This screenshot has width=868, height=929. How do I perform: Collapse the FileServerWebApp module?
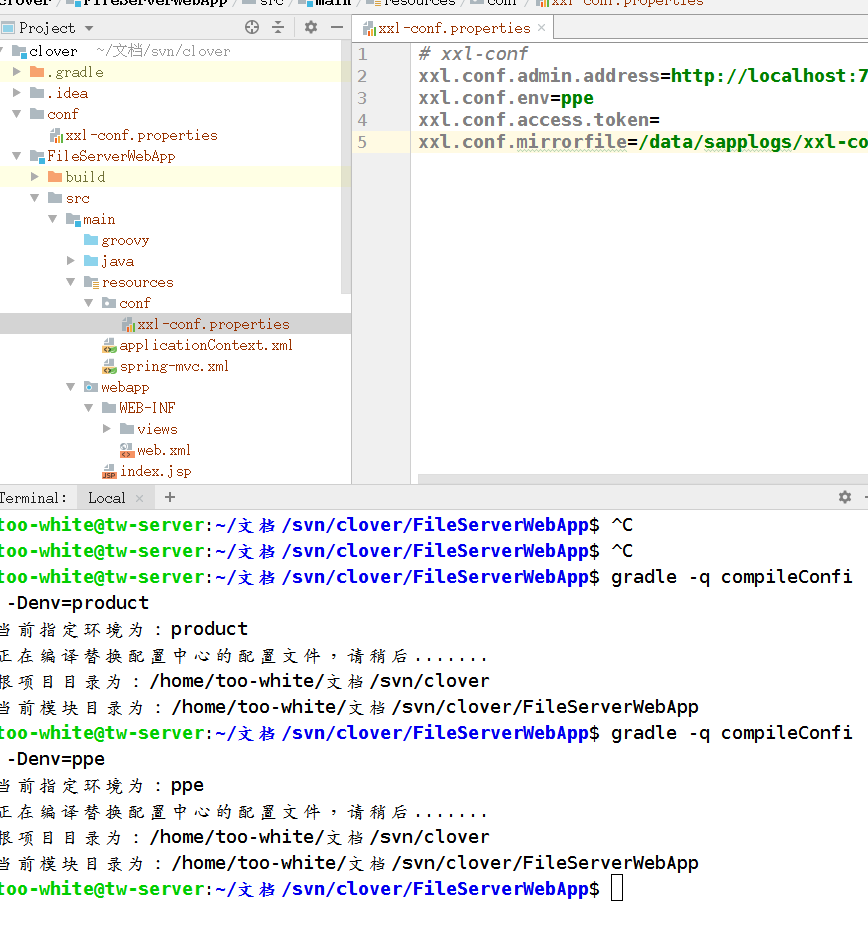(17, 156)
